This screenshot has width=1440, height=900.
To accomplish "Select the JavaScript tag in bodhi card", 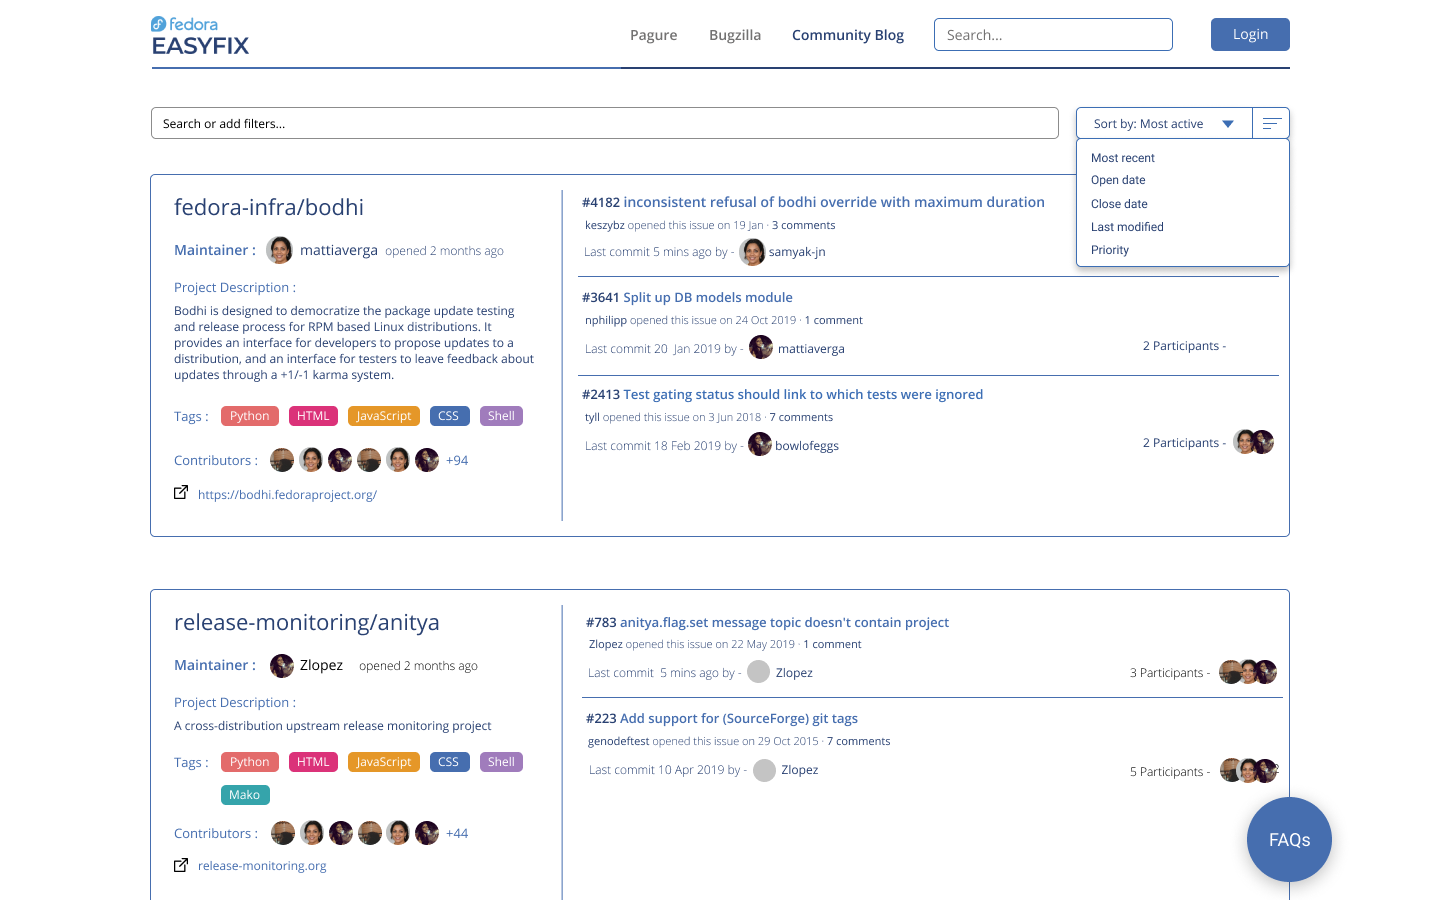I will pos(384,416).
